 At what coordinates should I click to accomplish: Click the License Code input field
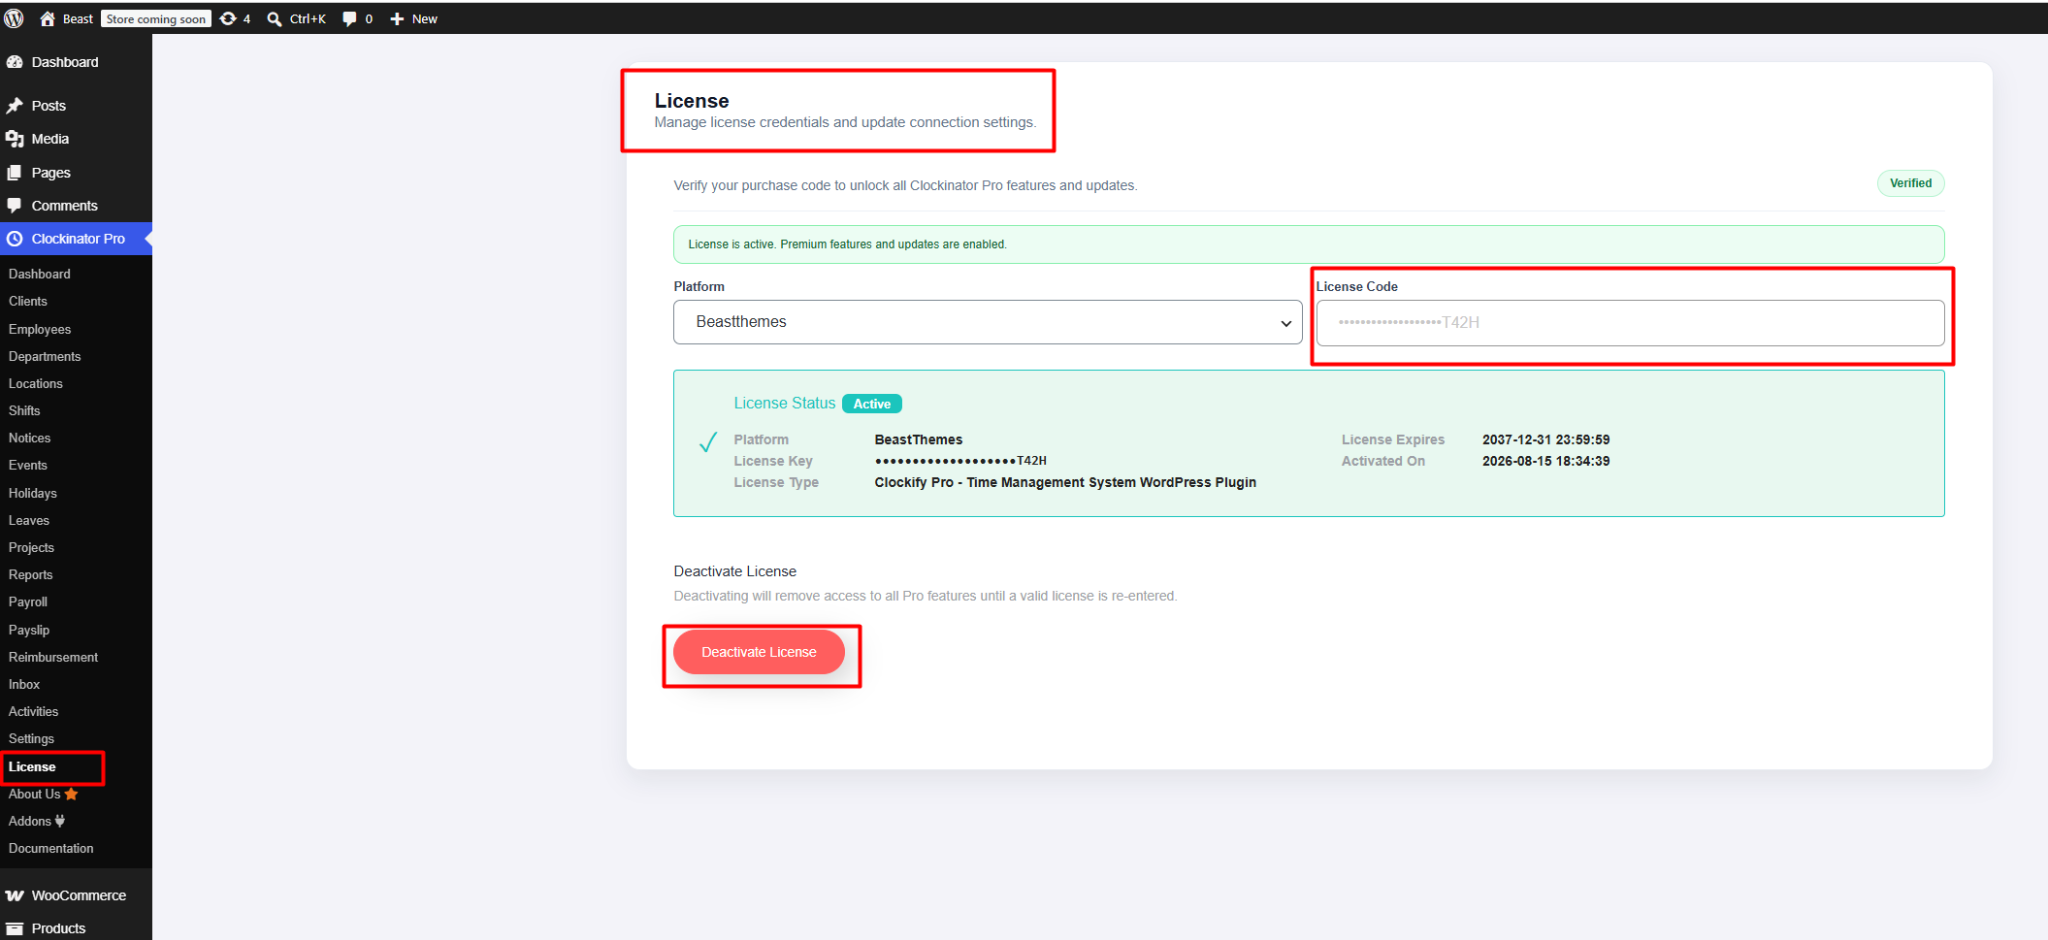click(x=1630, y=323)
